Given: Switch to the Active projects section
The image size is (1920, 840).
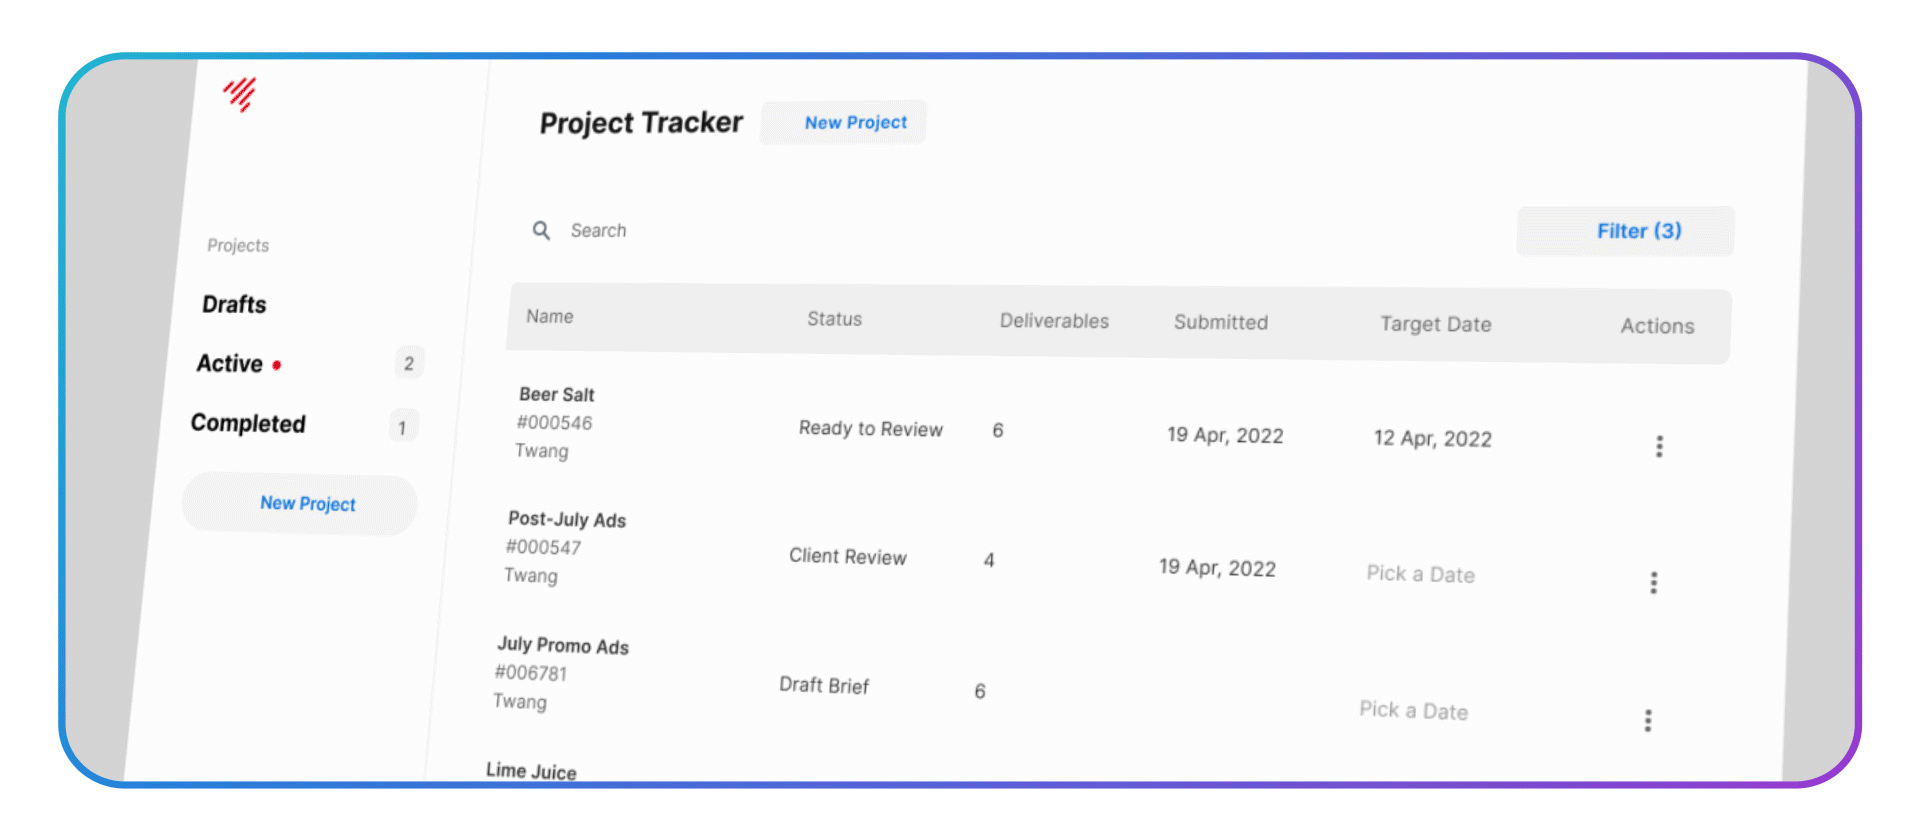Looking at the screenshot, I should (230, 364).
